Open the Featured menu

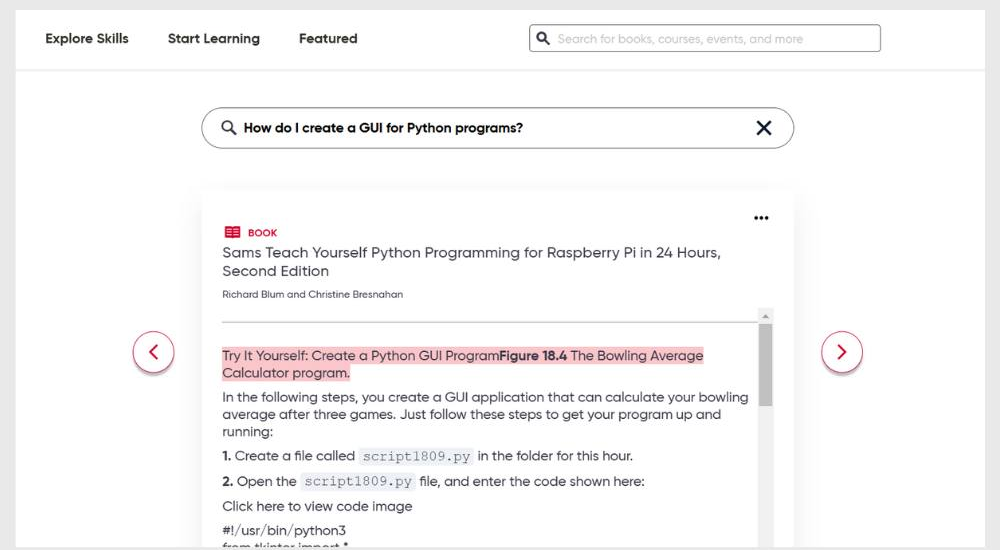click(x=328, y=38)
